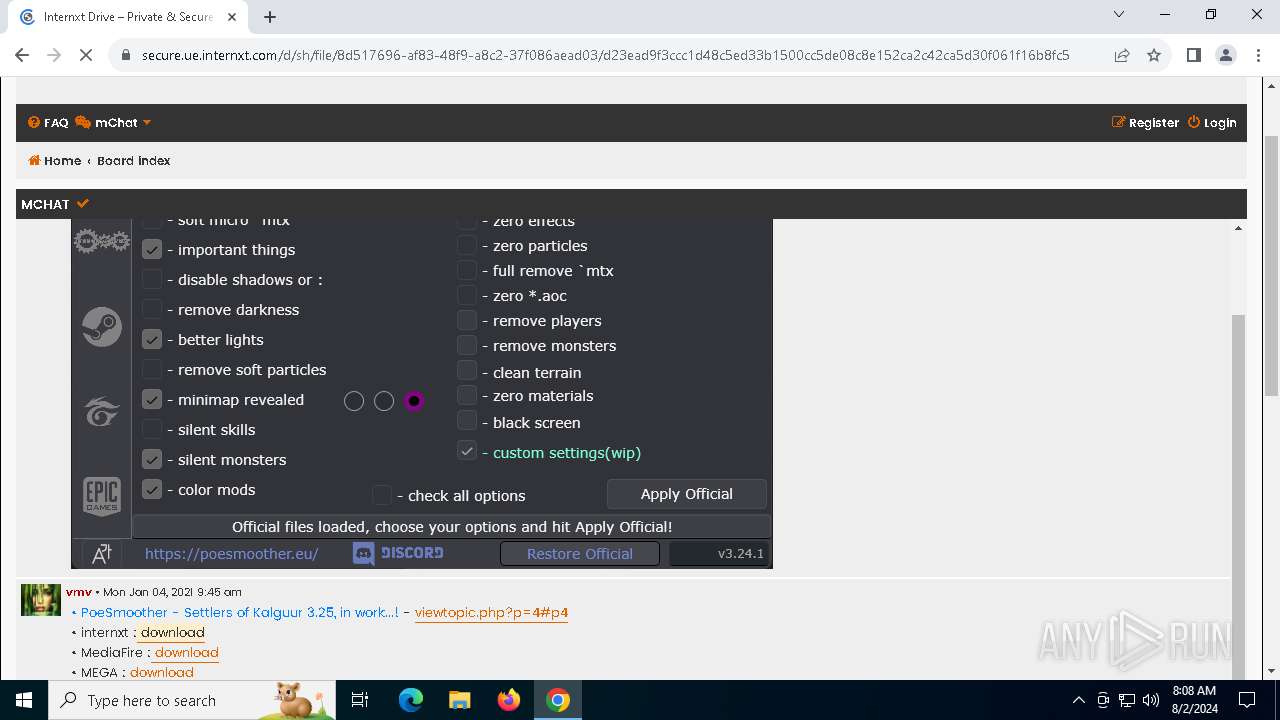Click the Windows taskbar search box
The width and height of the screenshot is (1280, 720).
click(192, 700)
